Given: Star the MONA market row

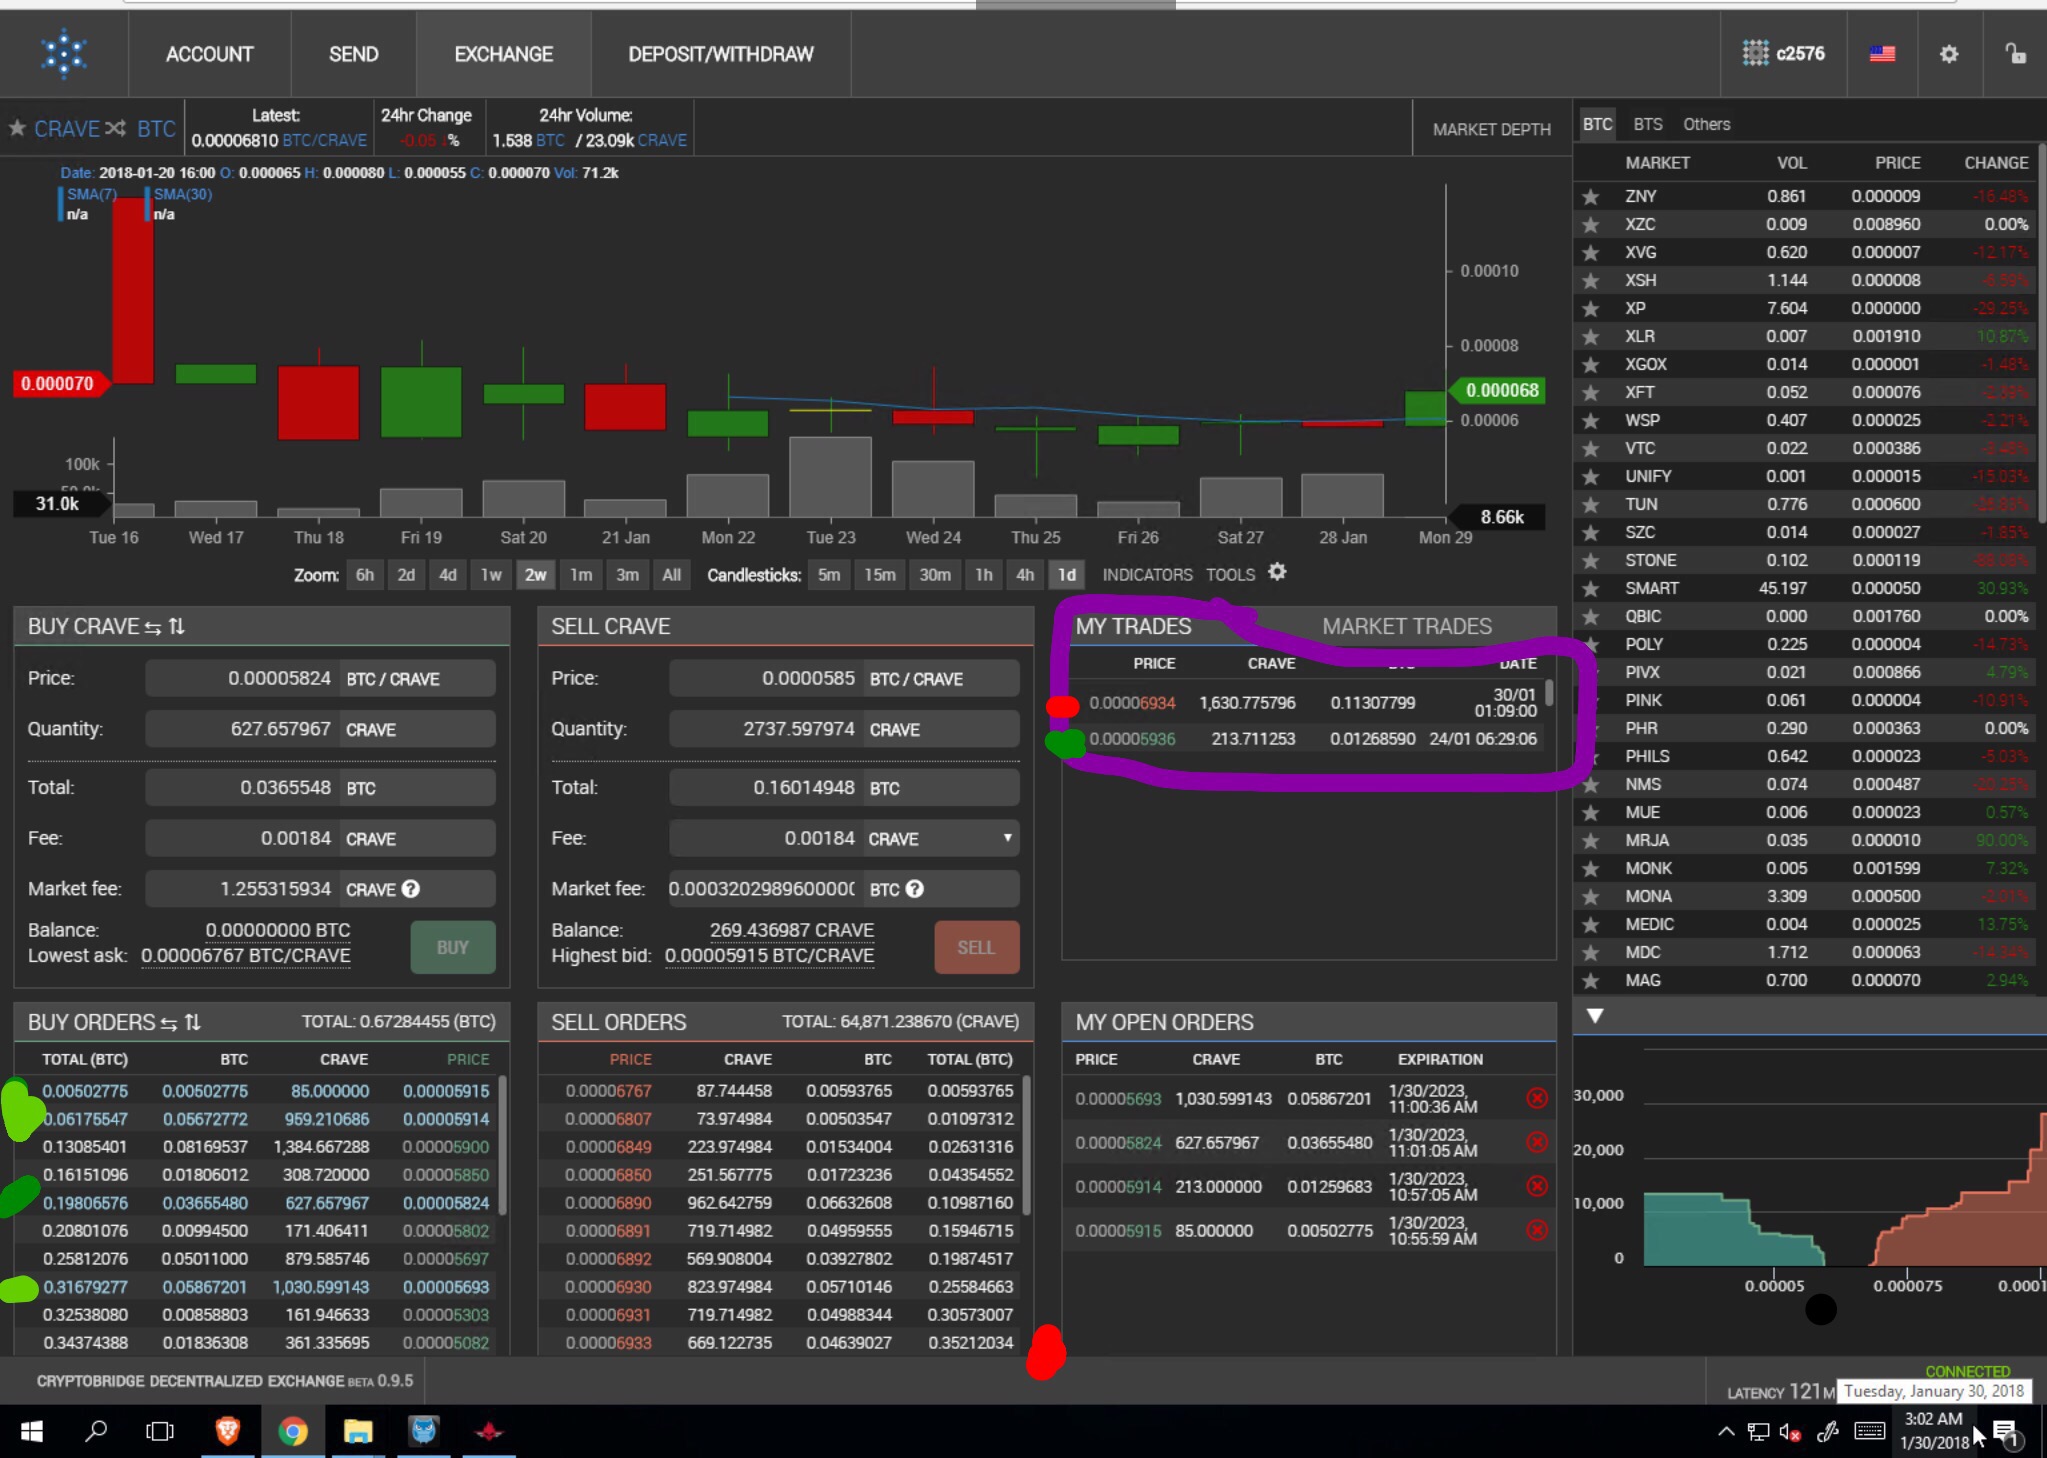Looking at the screenshot, I should [1590, 897].
